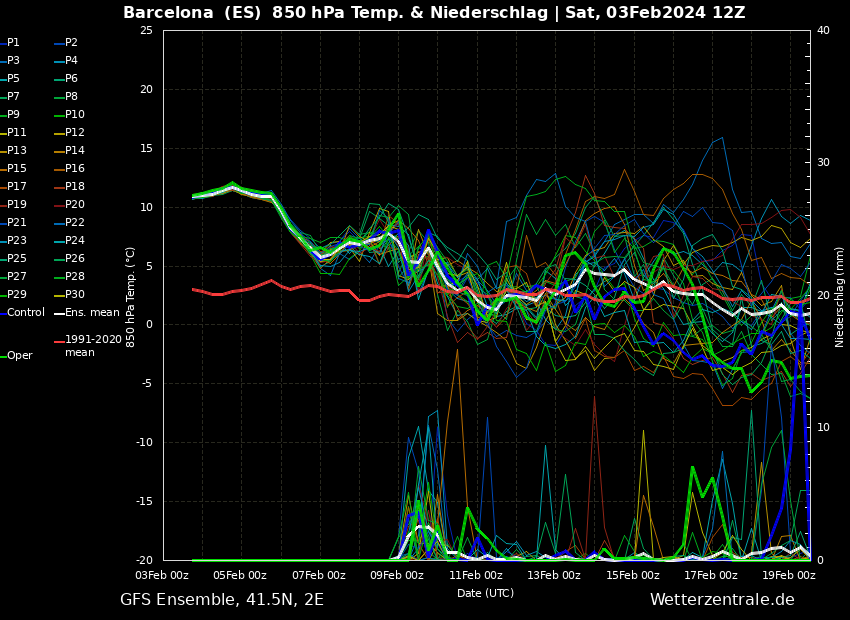Select the 07Feb 00z date label
The height and width of the screenshot is (620, 850).
319,575
